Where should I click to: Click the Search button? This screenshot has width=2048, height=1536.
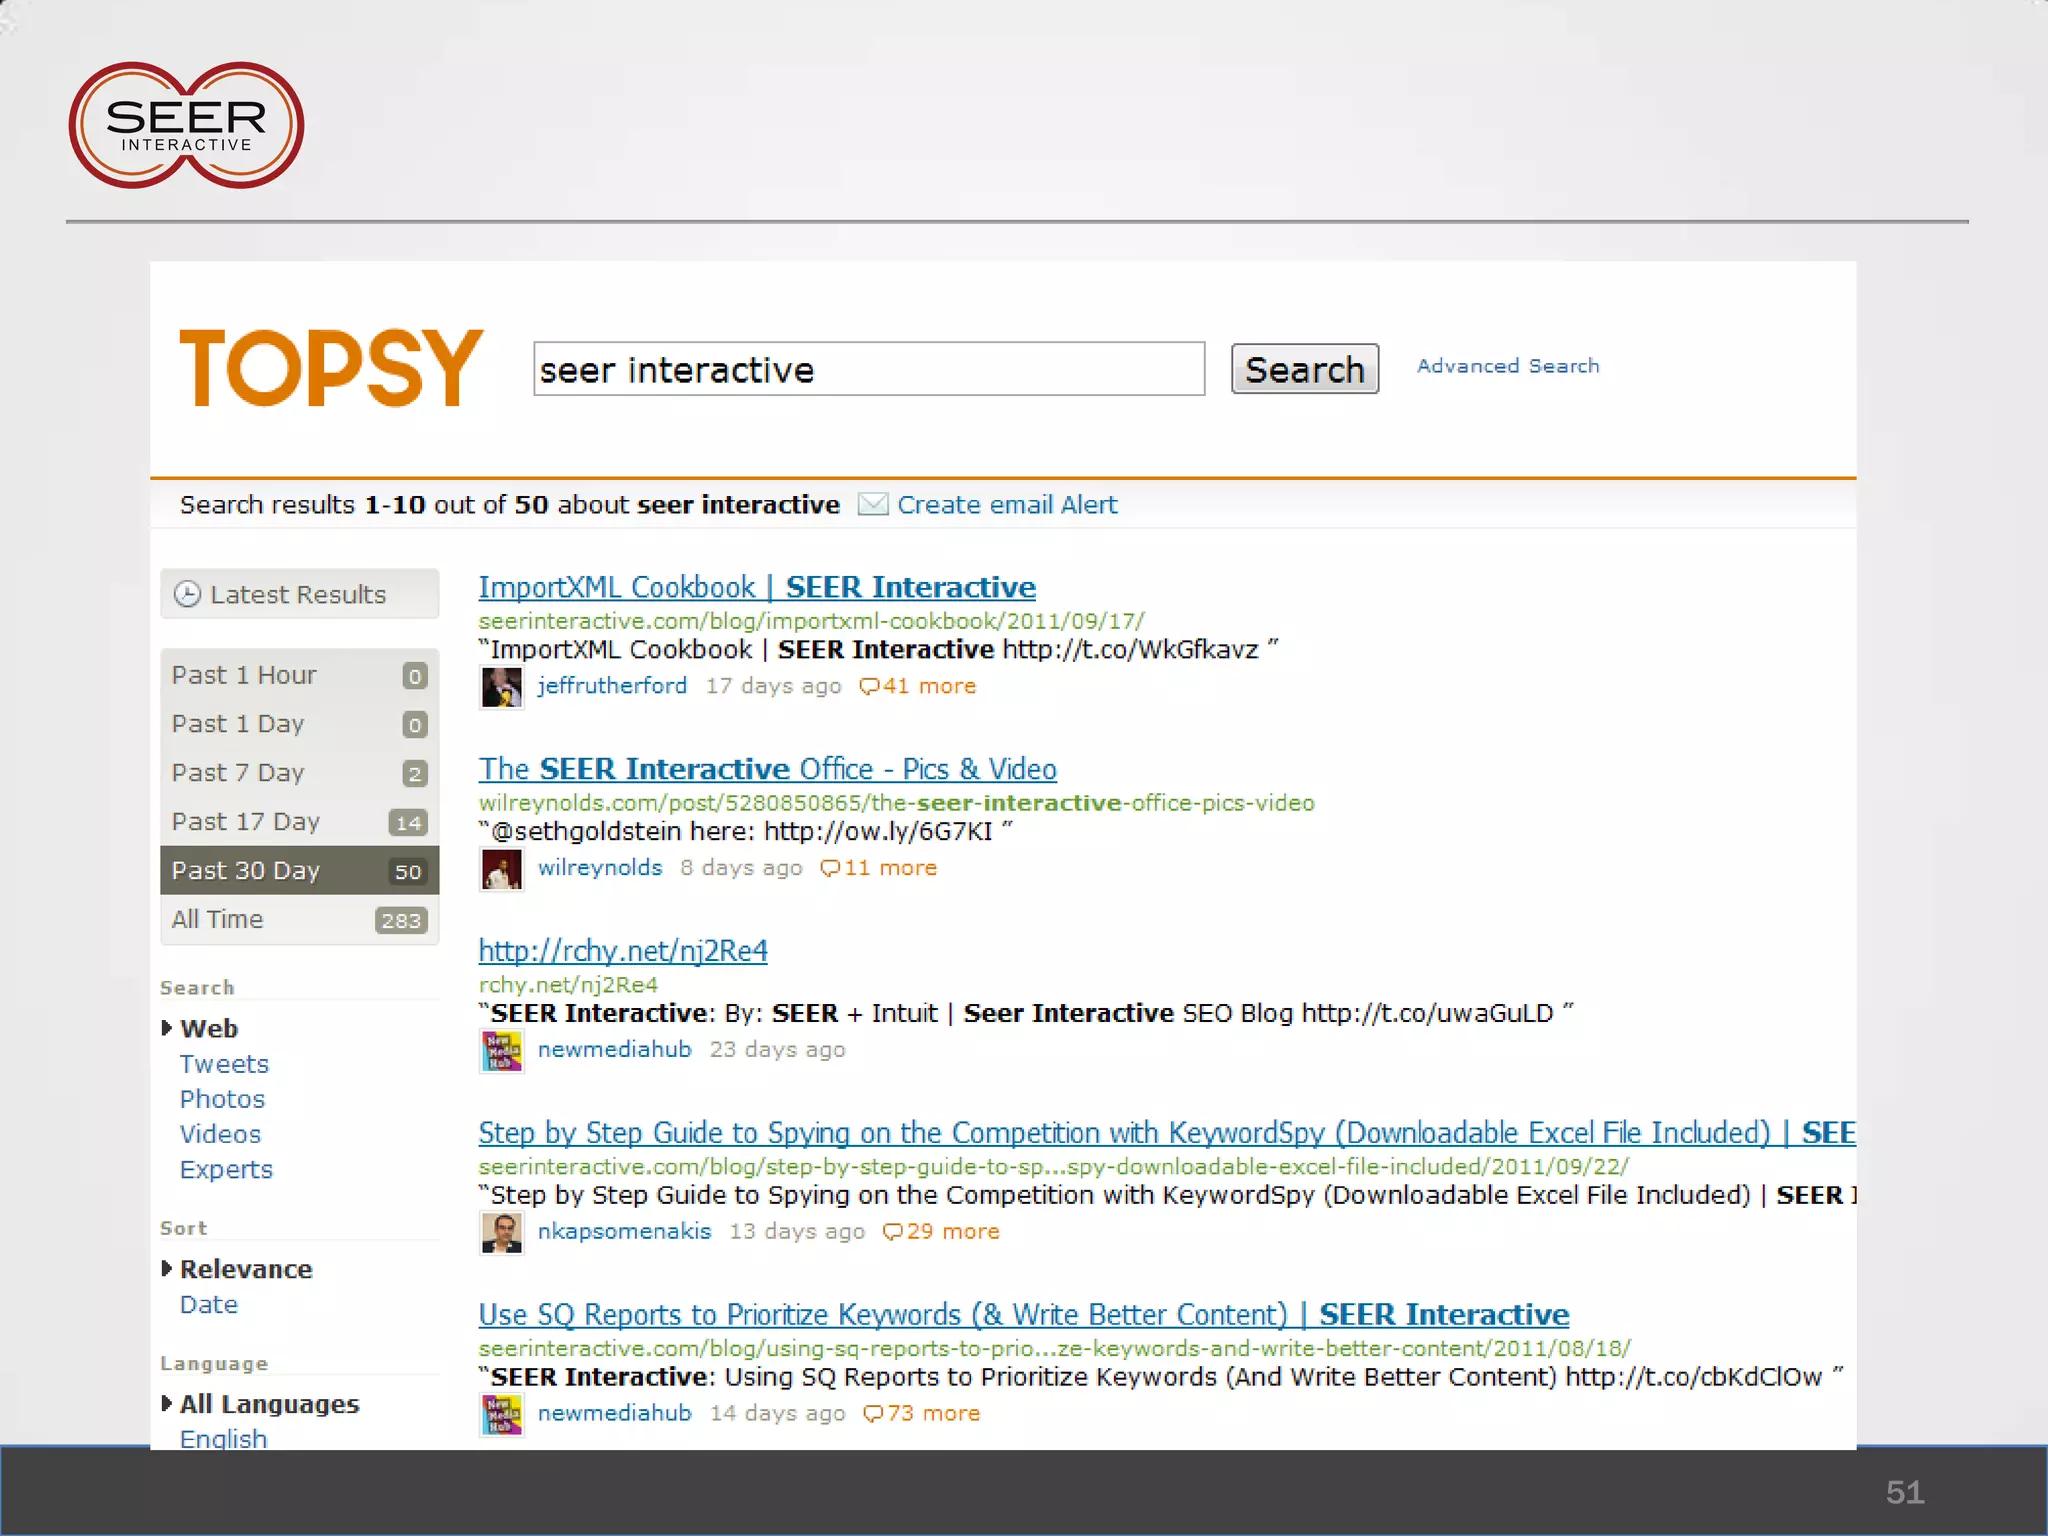(1304, 369)
